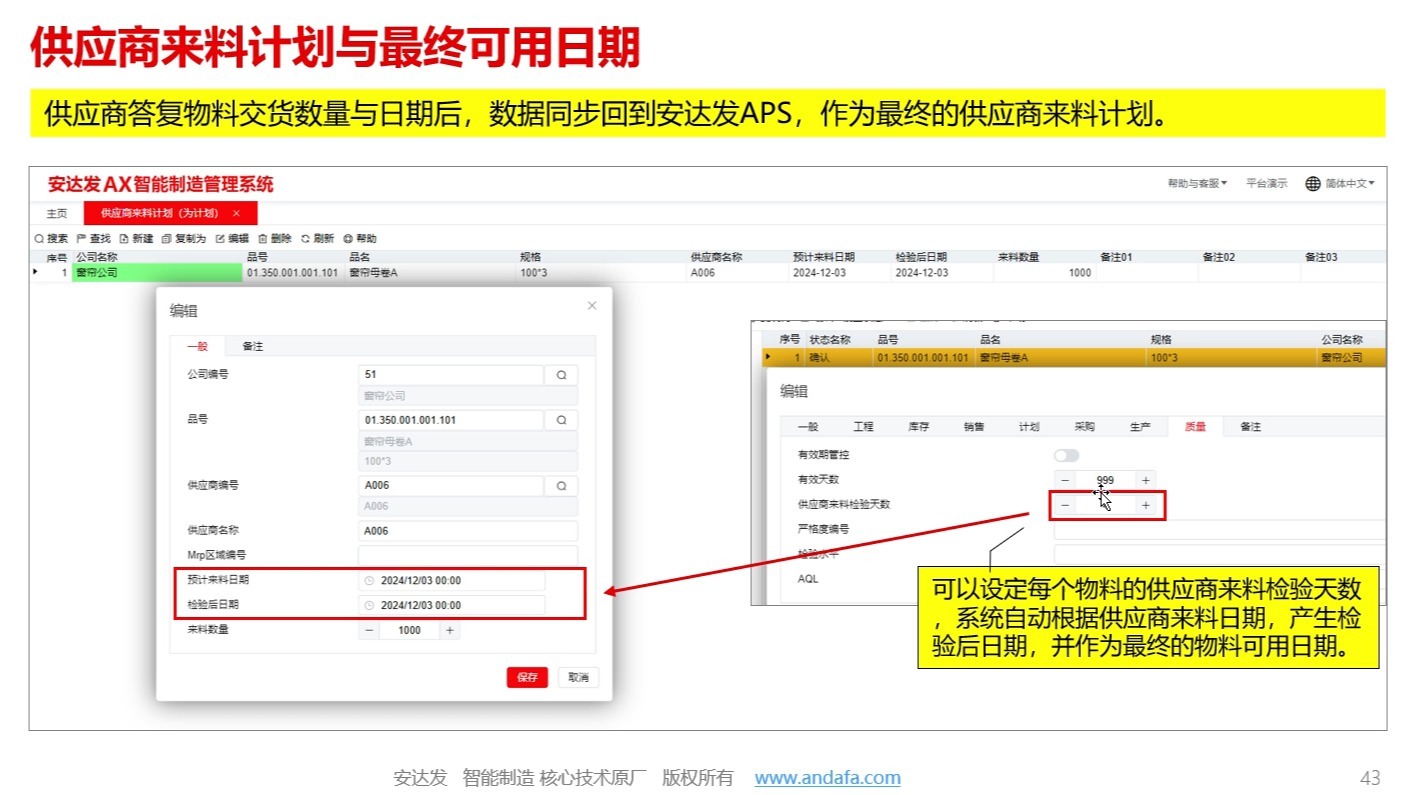Increase 来料数量 with the plus button

(449, 630)
